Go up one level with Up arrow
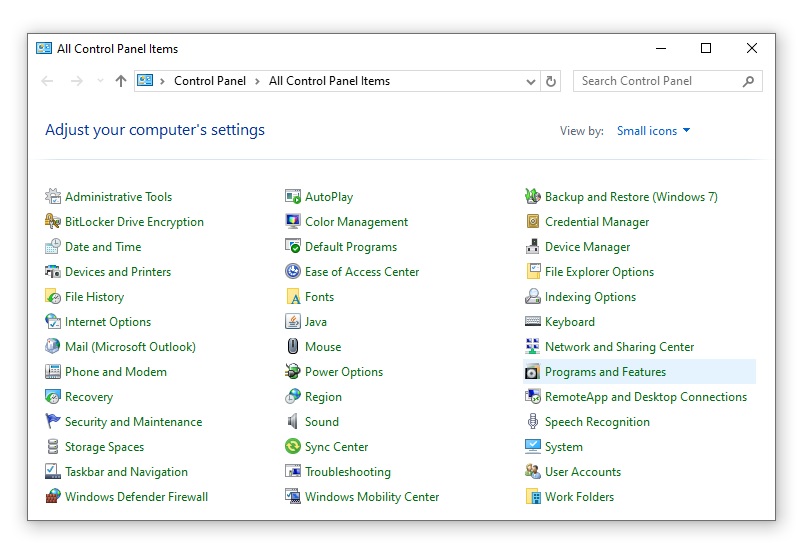Image resolution: width=807 pixels, height=555 pixels. pos(121,81)
